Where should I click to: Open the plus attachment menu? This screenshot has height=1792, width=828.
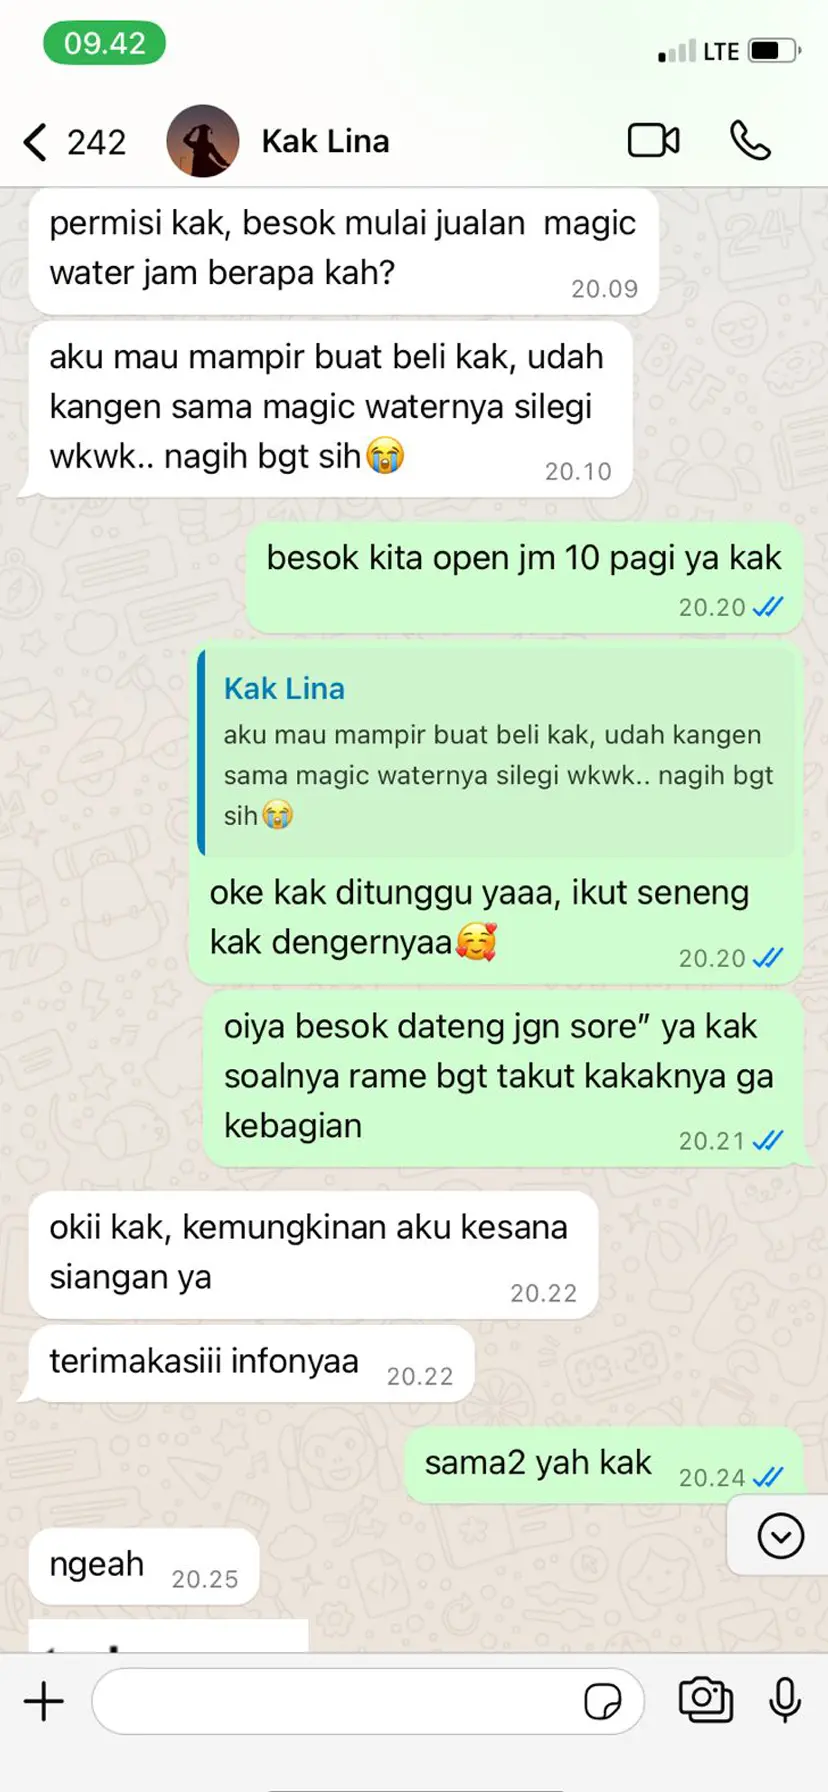(44, 1701)
